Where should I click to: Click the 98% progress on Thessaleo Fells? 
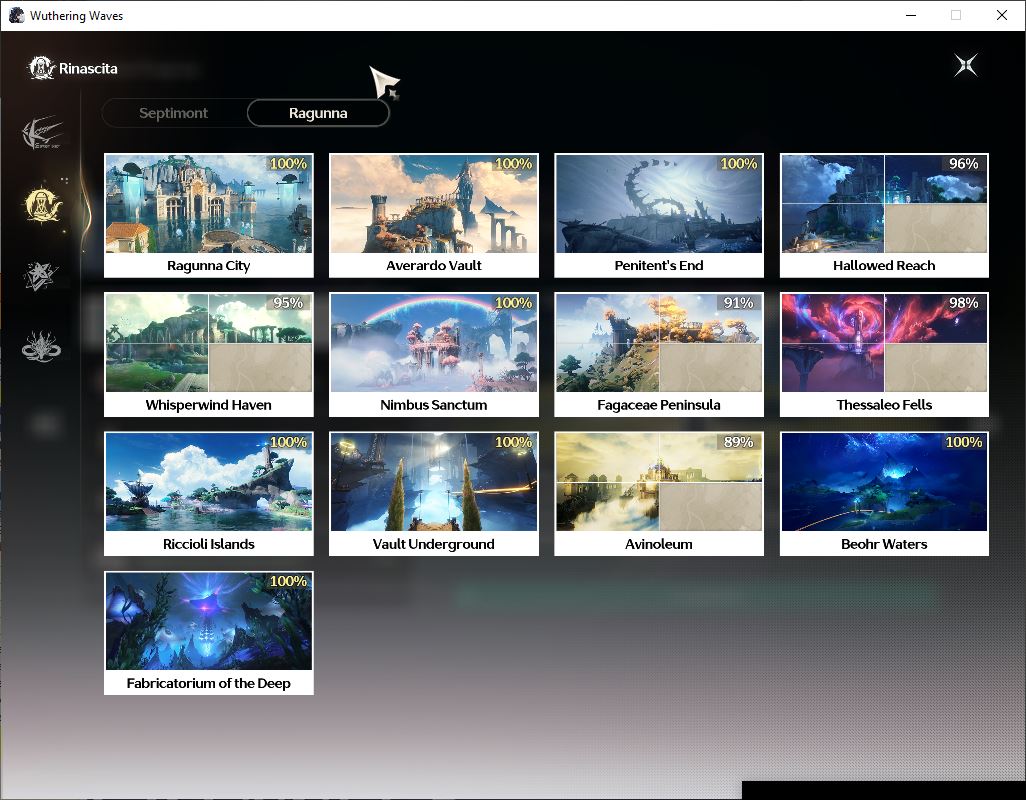coord(963,303)
